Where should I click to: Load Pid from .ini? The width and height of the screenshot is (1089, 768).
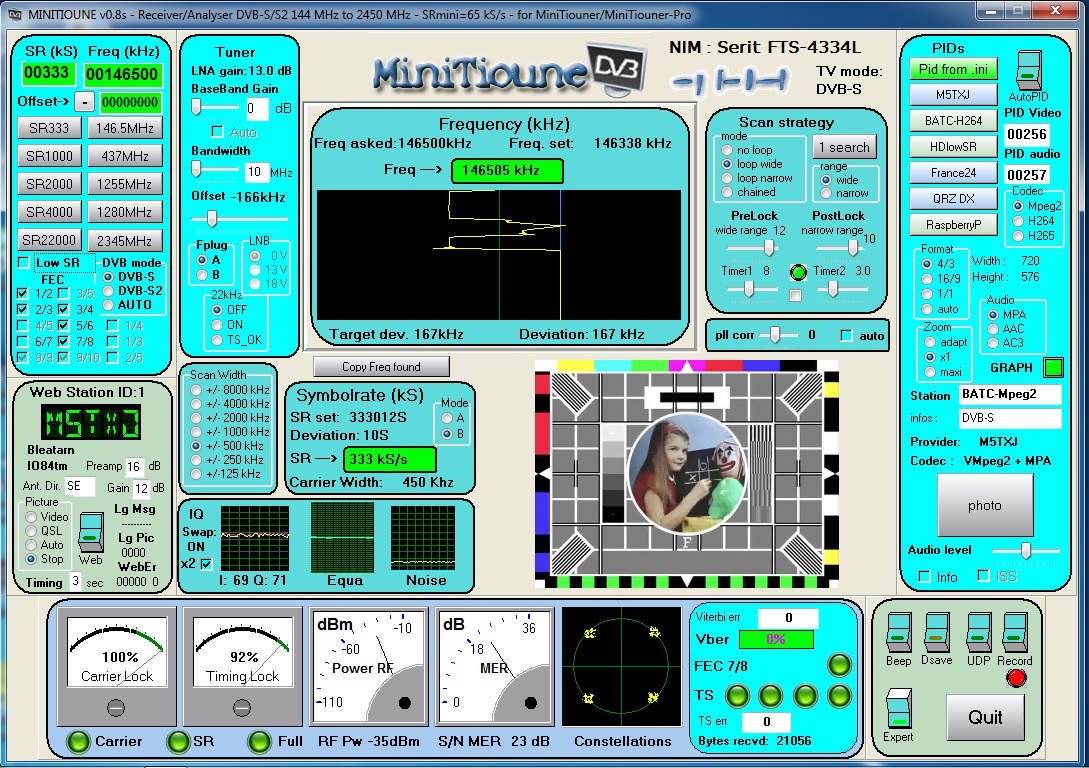tap(953, 69)
